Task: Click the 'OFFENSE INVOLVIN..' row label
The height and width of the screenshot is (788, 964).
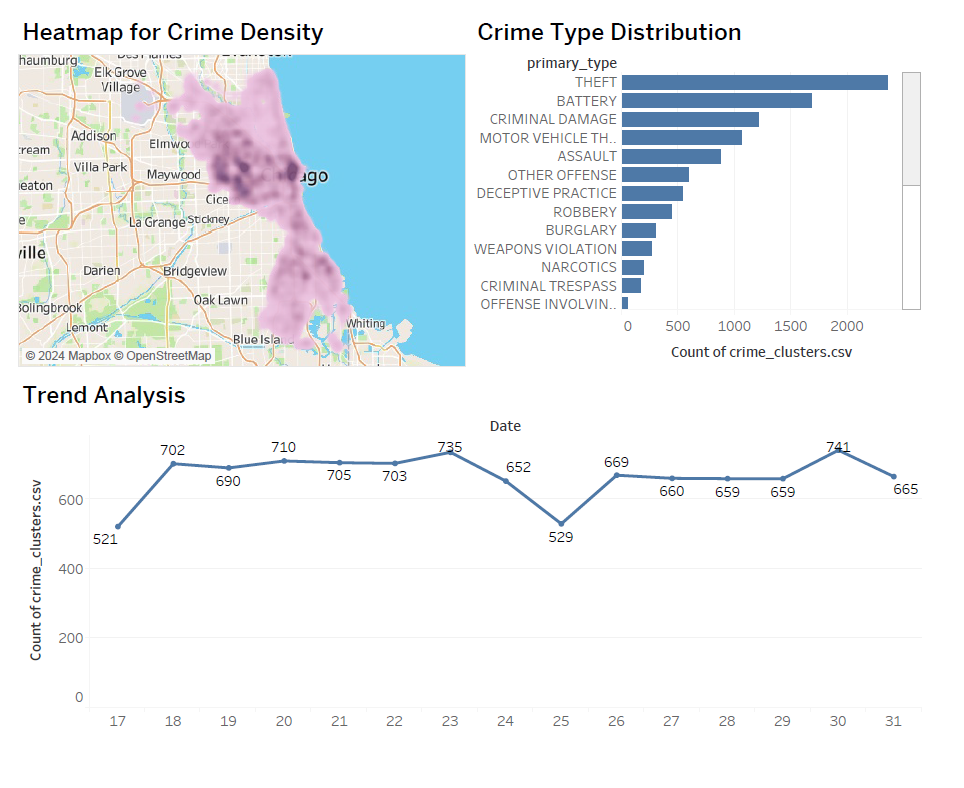Action: (x=548, y=304)
